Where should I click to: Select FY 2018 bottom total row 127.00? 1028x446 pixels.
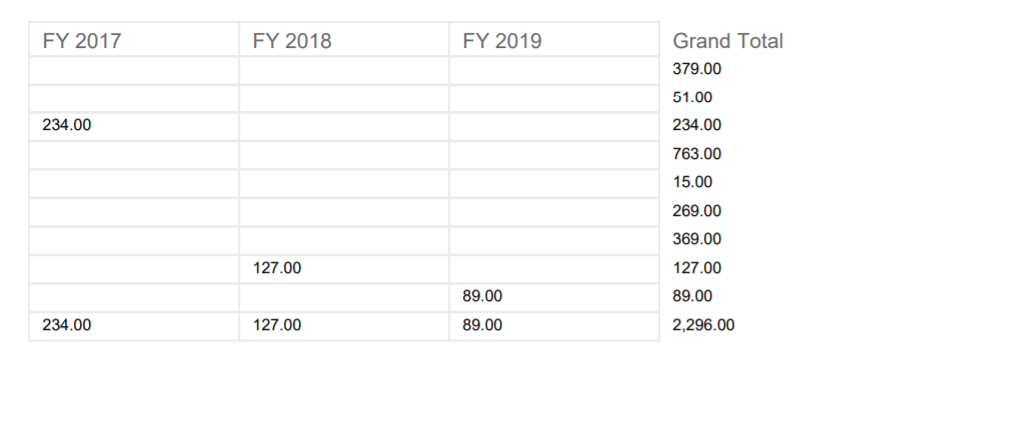(x=276, y=325)
